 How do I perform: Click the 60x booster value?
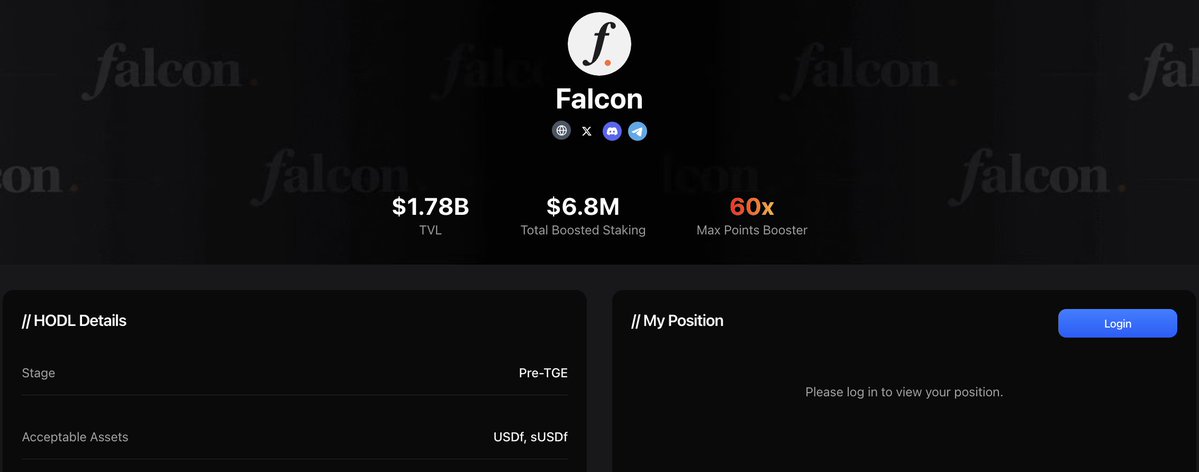point(752,207)
